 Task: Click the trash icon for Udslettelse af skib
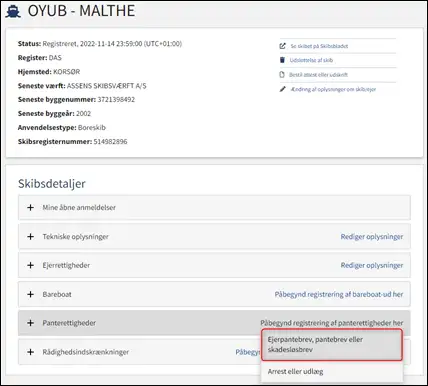click(x=282, y=60)
